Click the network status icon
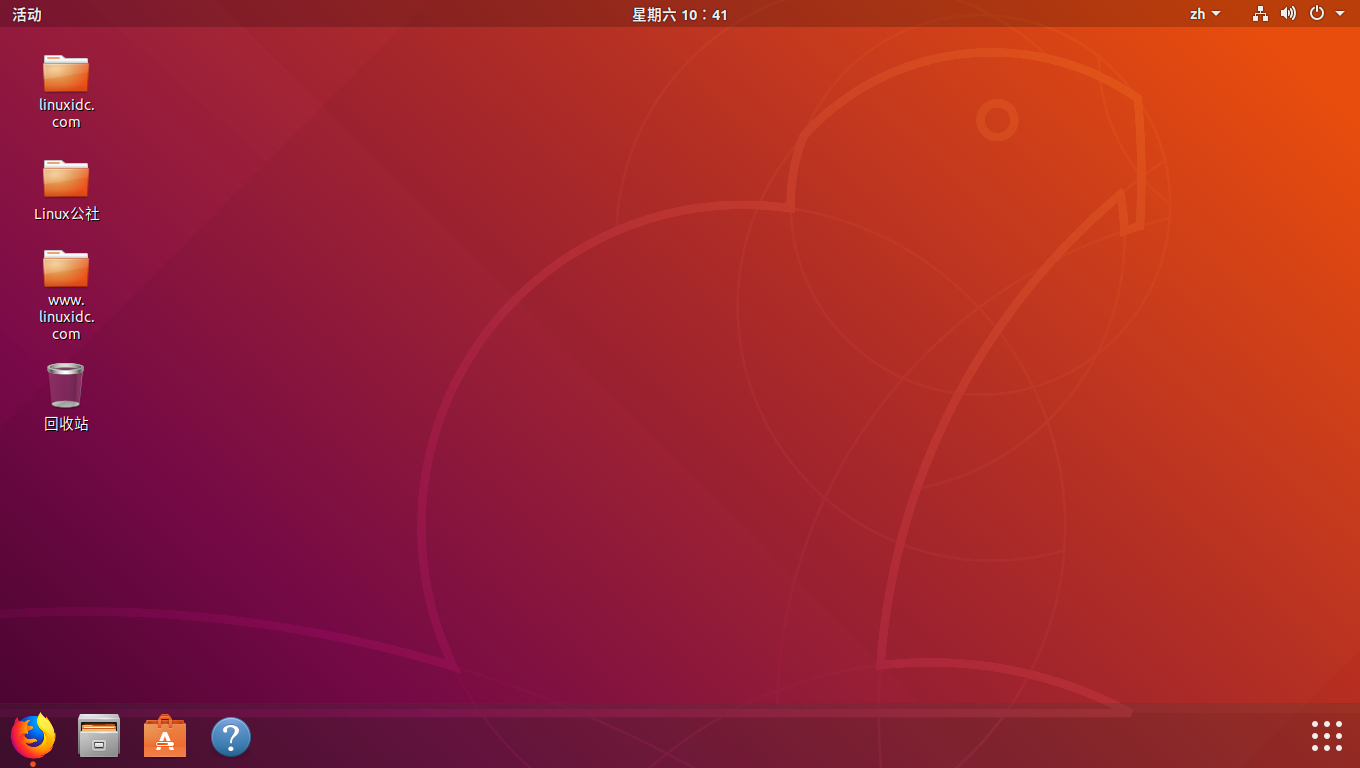 tap(1260, 14)
